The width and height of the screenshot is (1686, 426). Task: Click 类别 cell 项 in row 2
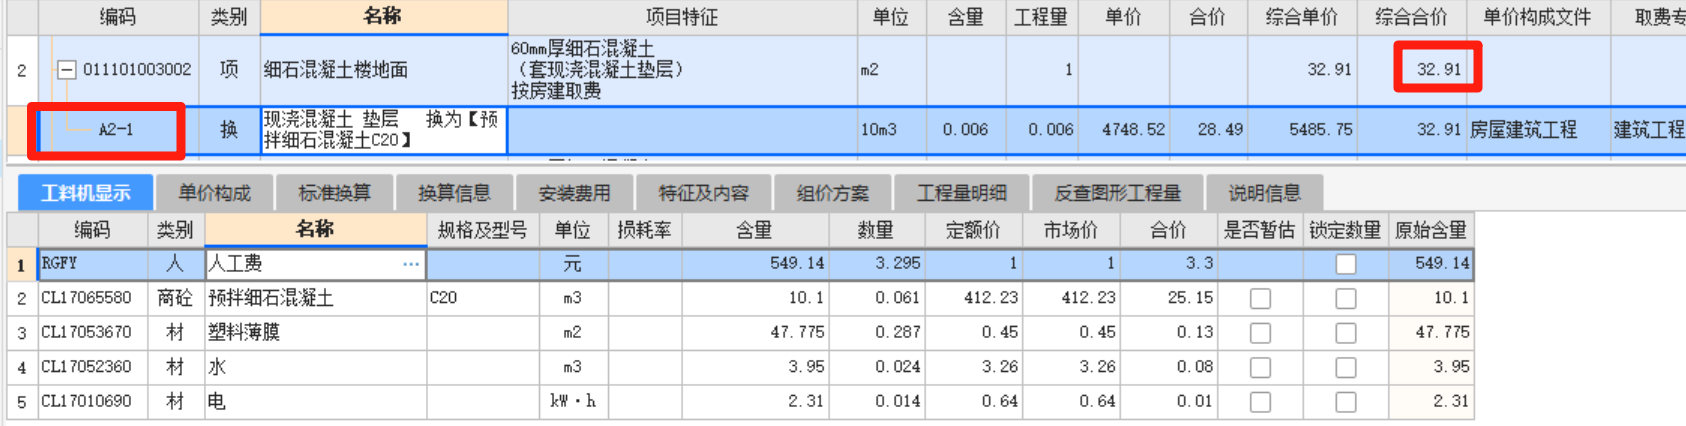pos(229,70)
